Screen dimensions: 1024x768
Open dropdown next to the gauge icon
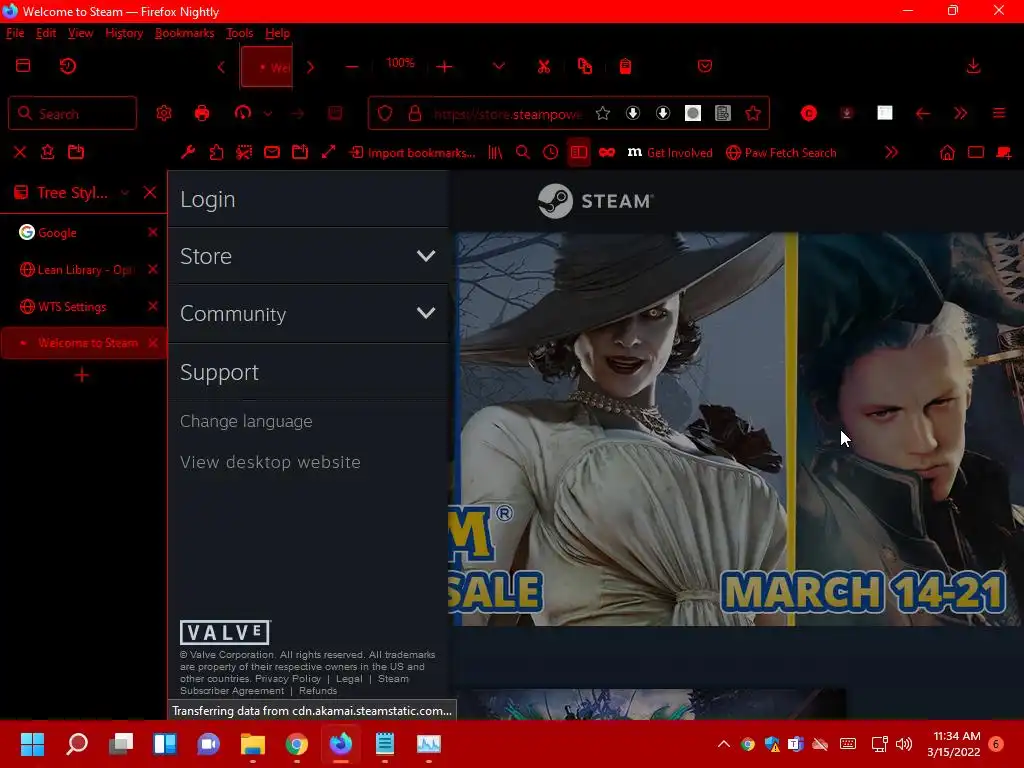(268, 114)
